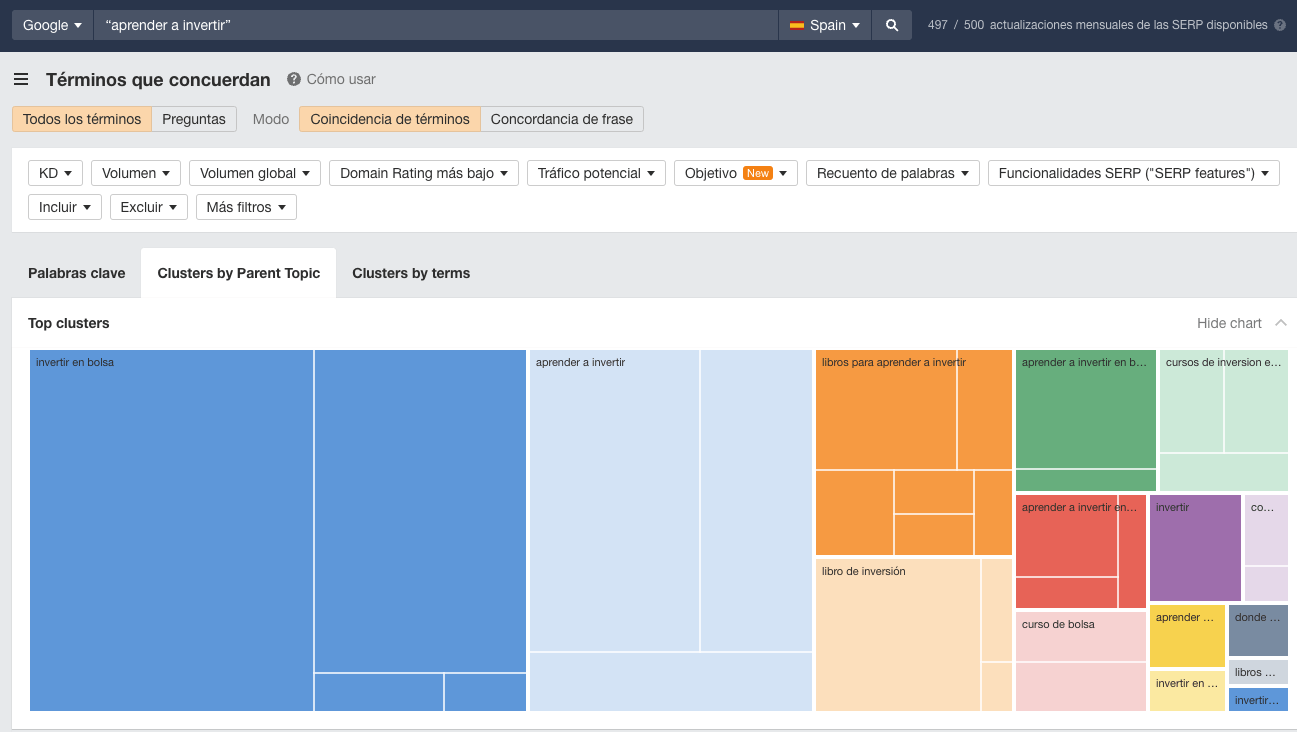The height and width of the screenshot is (732, 1297).
Task: Open the KD filter dropdown
Action: 55,172
